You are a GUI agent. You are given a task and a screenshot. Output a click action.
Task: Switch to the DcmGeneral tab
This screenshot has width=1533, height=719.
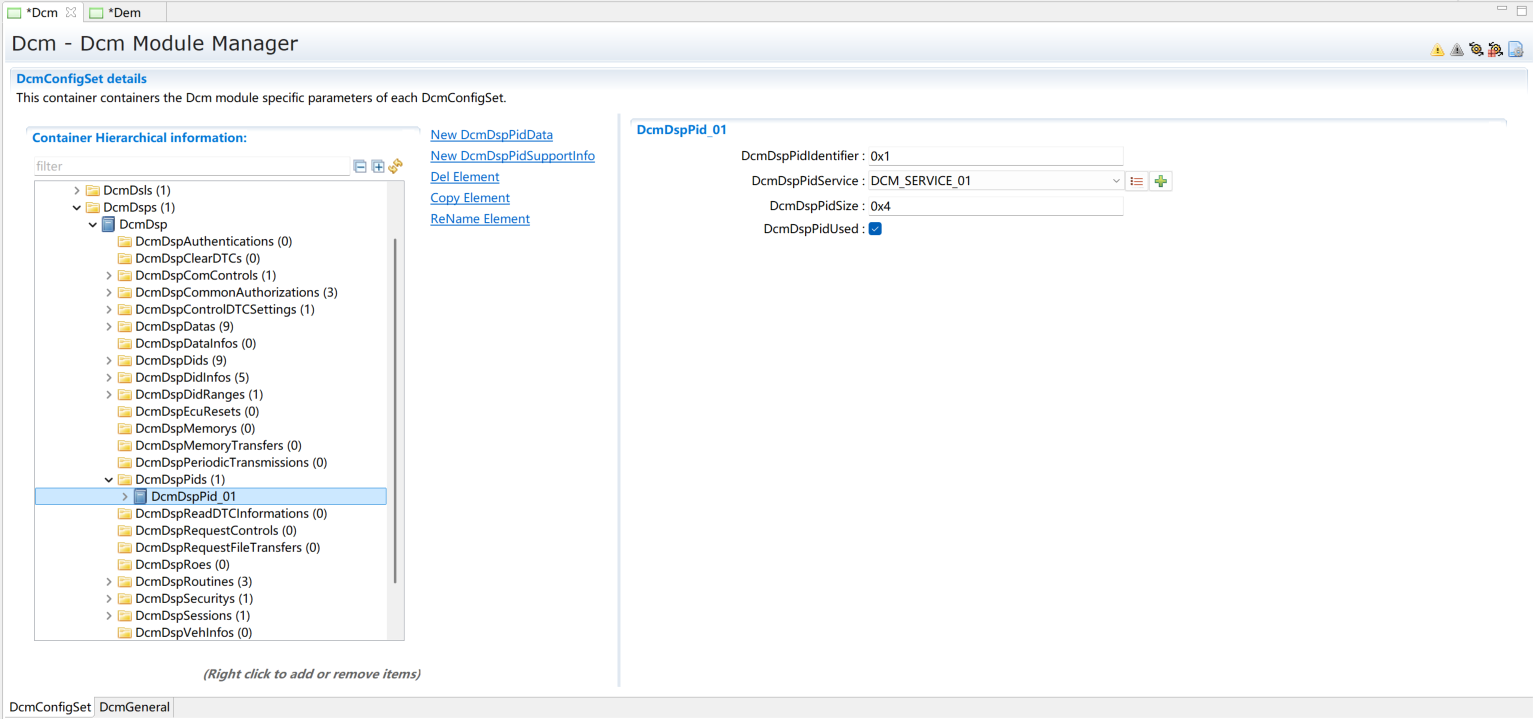pyautogui.click(x=135, y=707)
